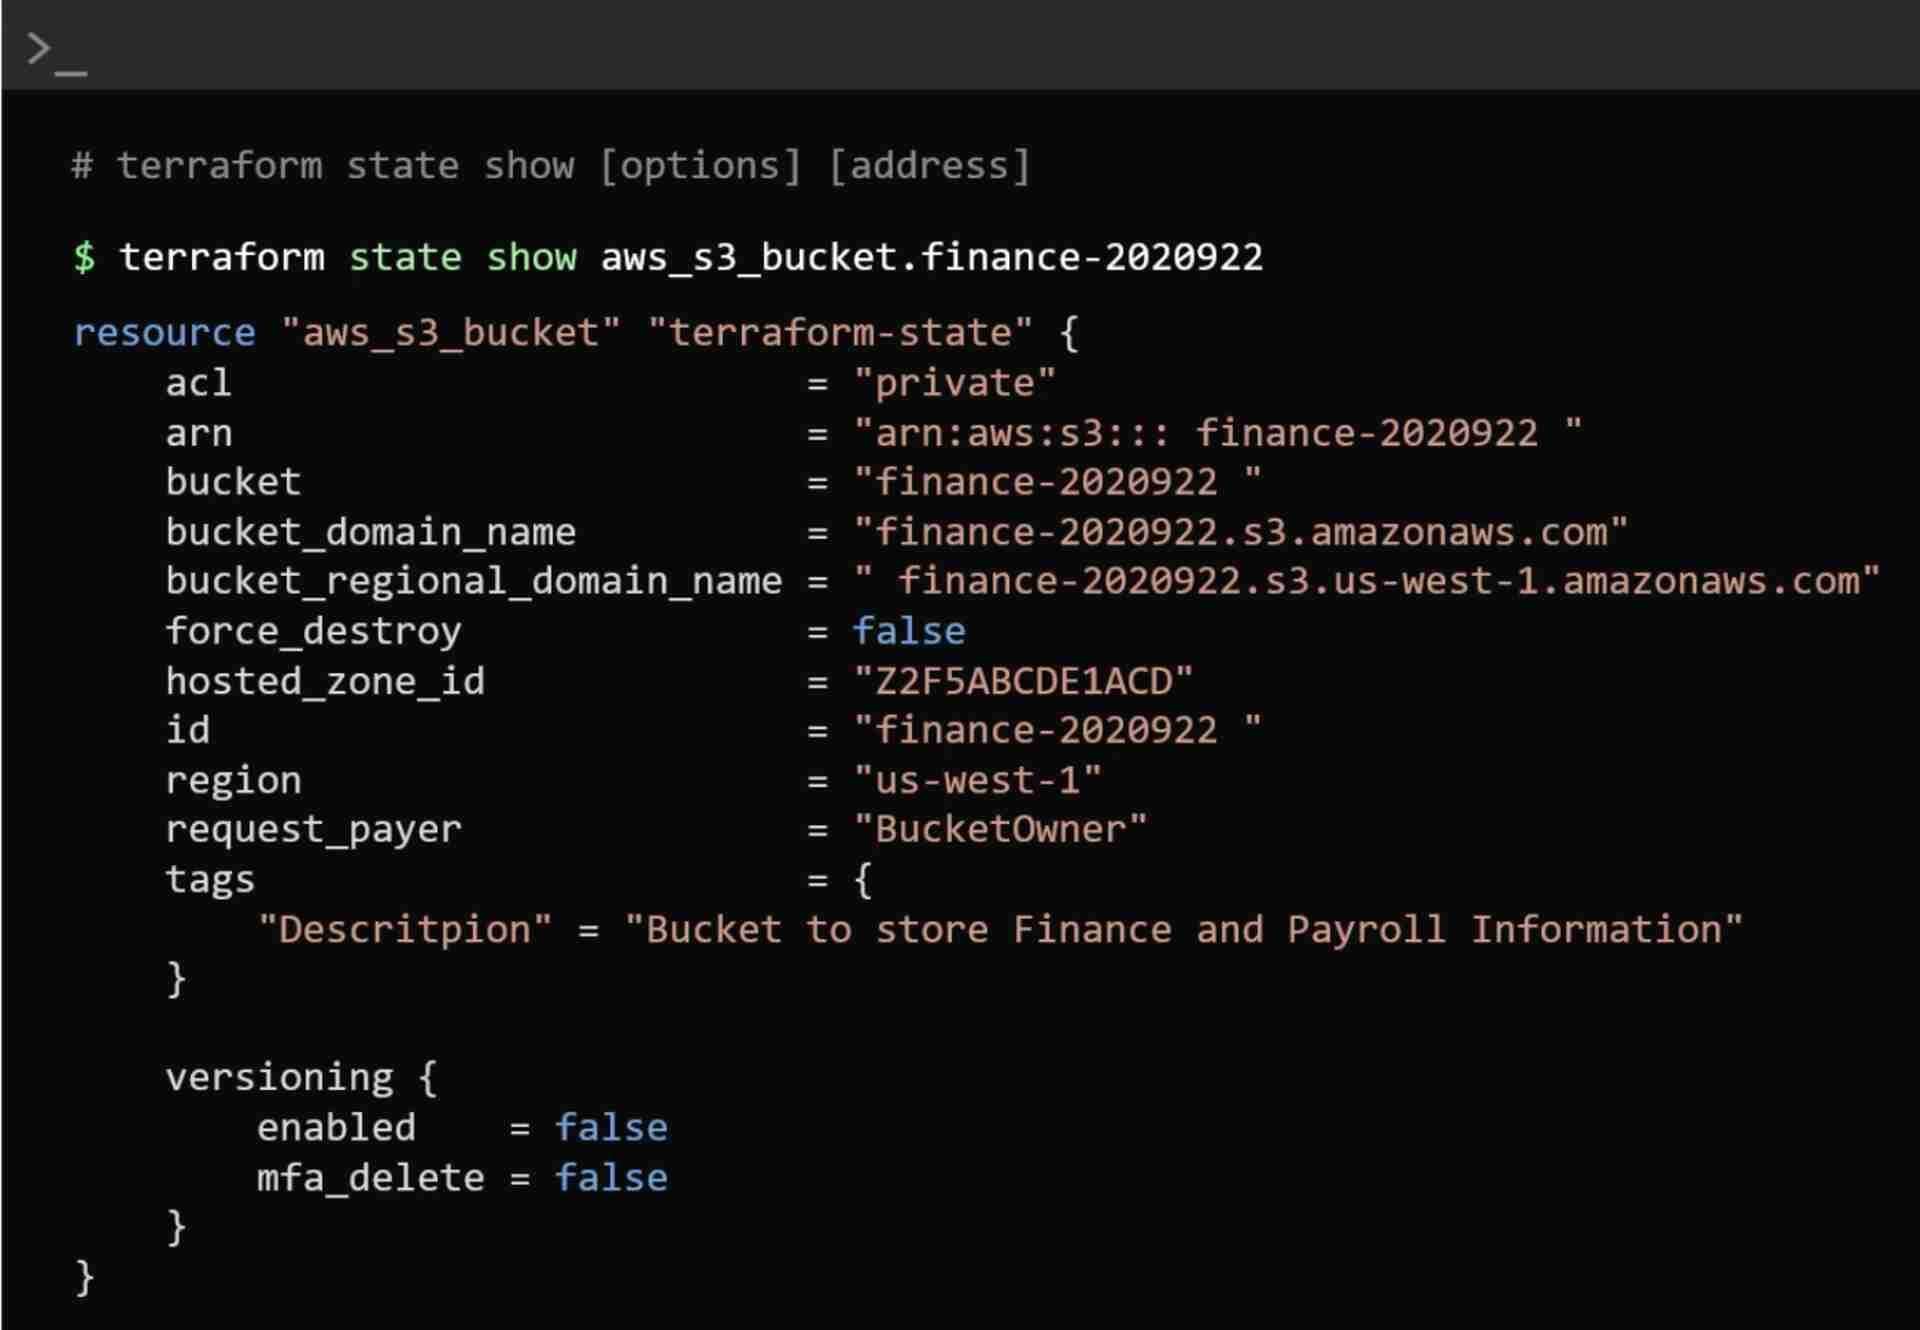The image size is (1920, 1330).
Task: Click the "terraform-state" resource name
Action: point(840,333)
